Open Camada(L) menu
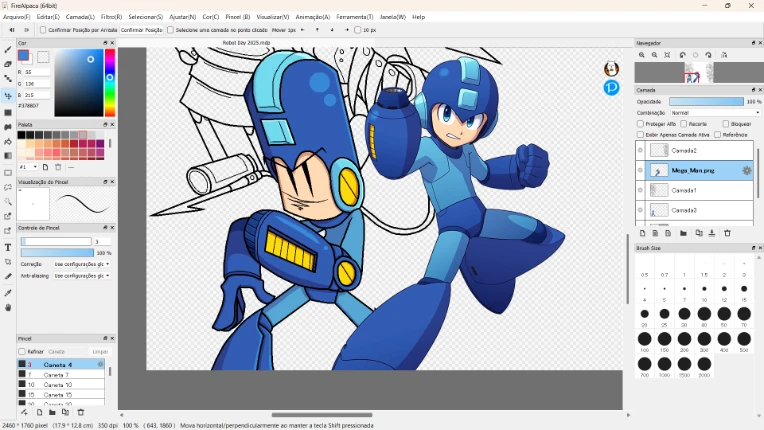 pyautogui.click(x=80, y=17)
